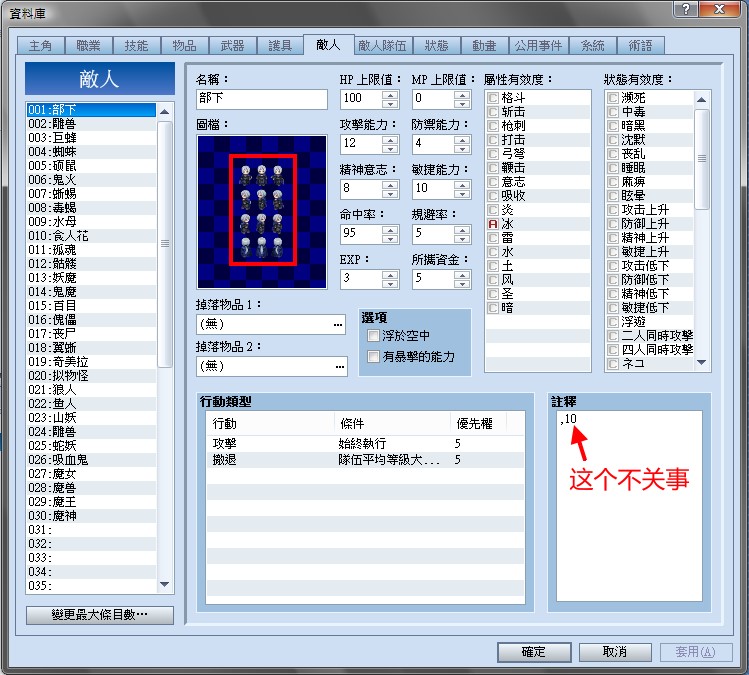Select enemy 030:魔神 in the list
Image resolution: width=749 pixels, height=675 pixels.
[x=91, y=515]
